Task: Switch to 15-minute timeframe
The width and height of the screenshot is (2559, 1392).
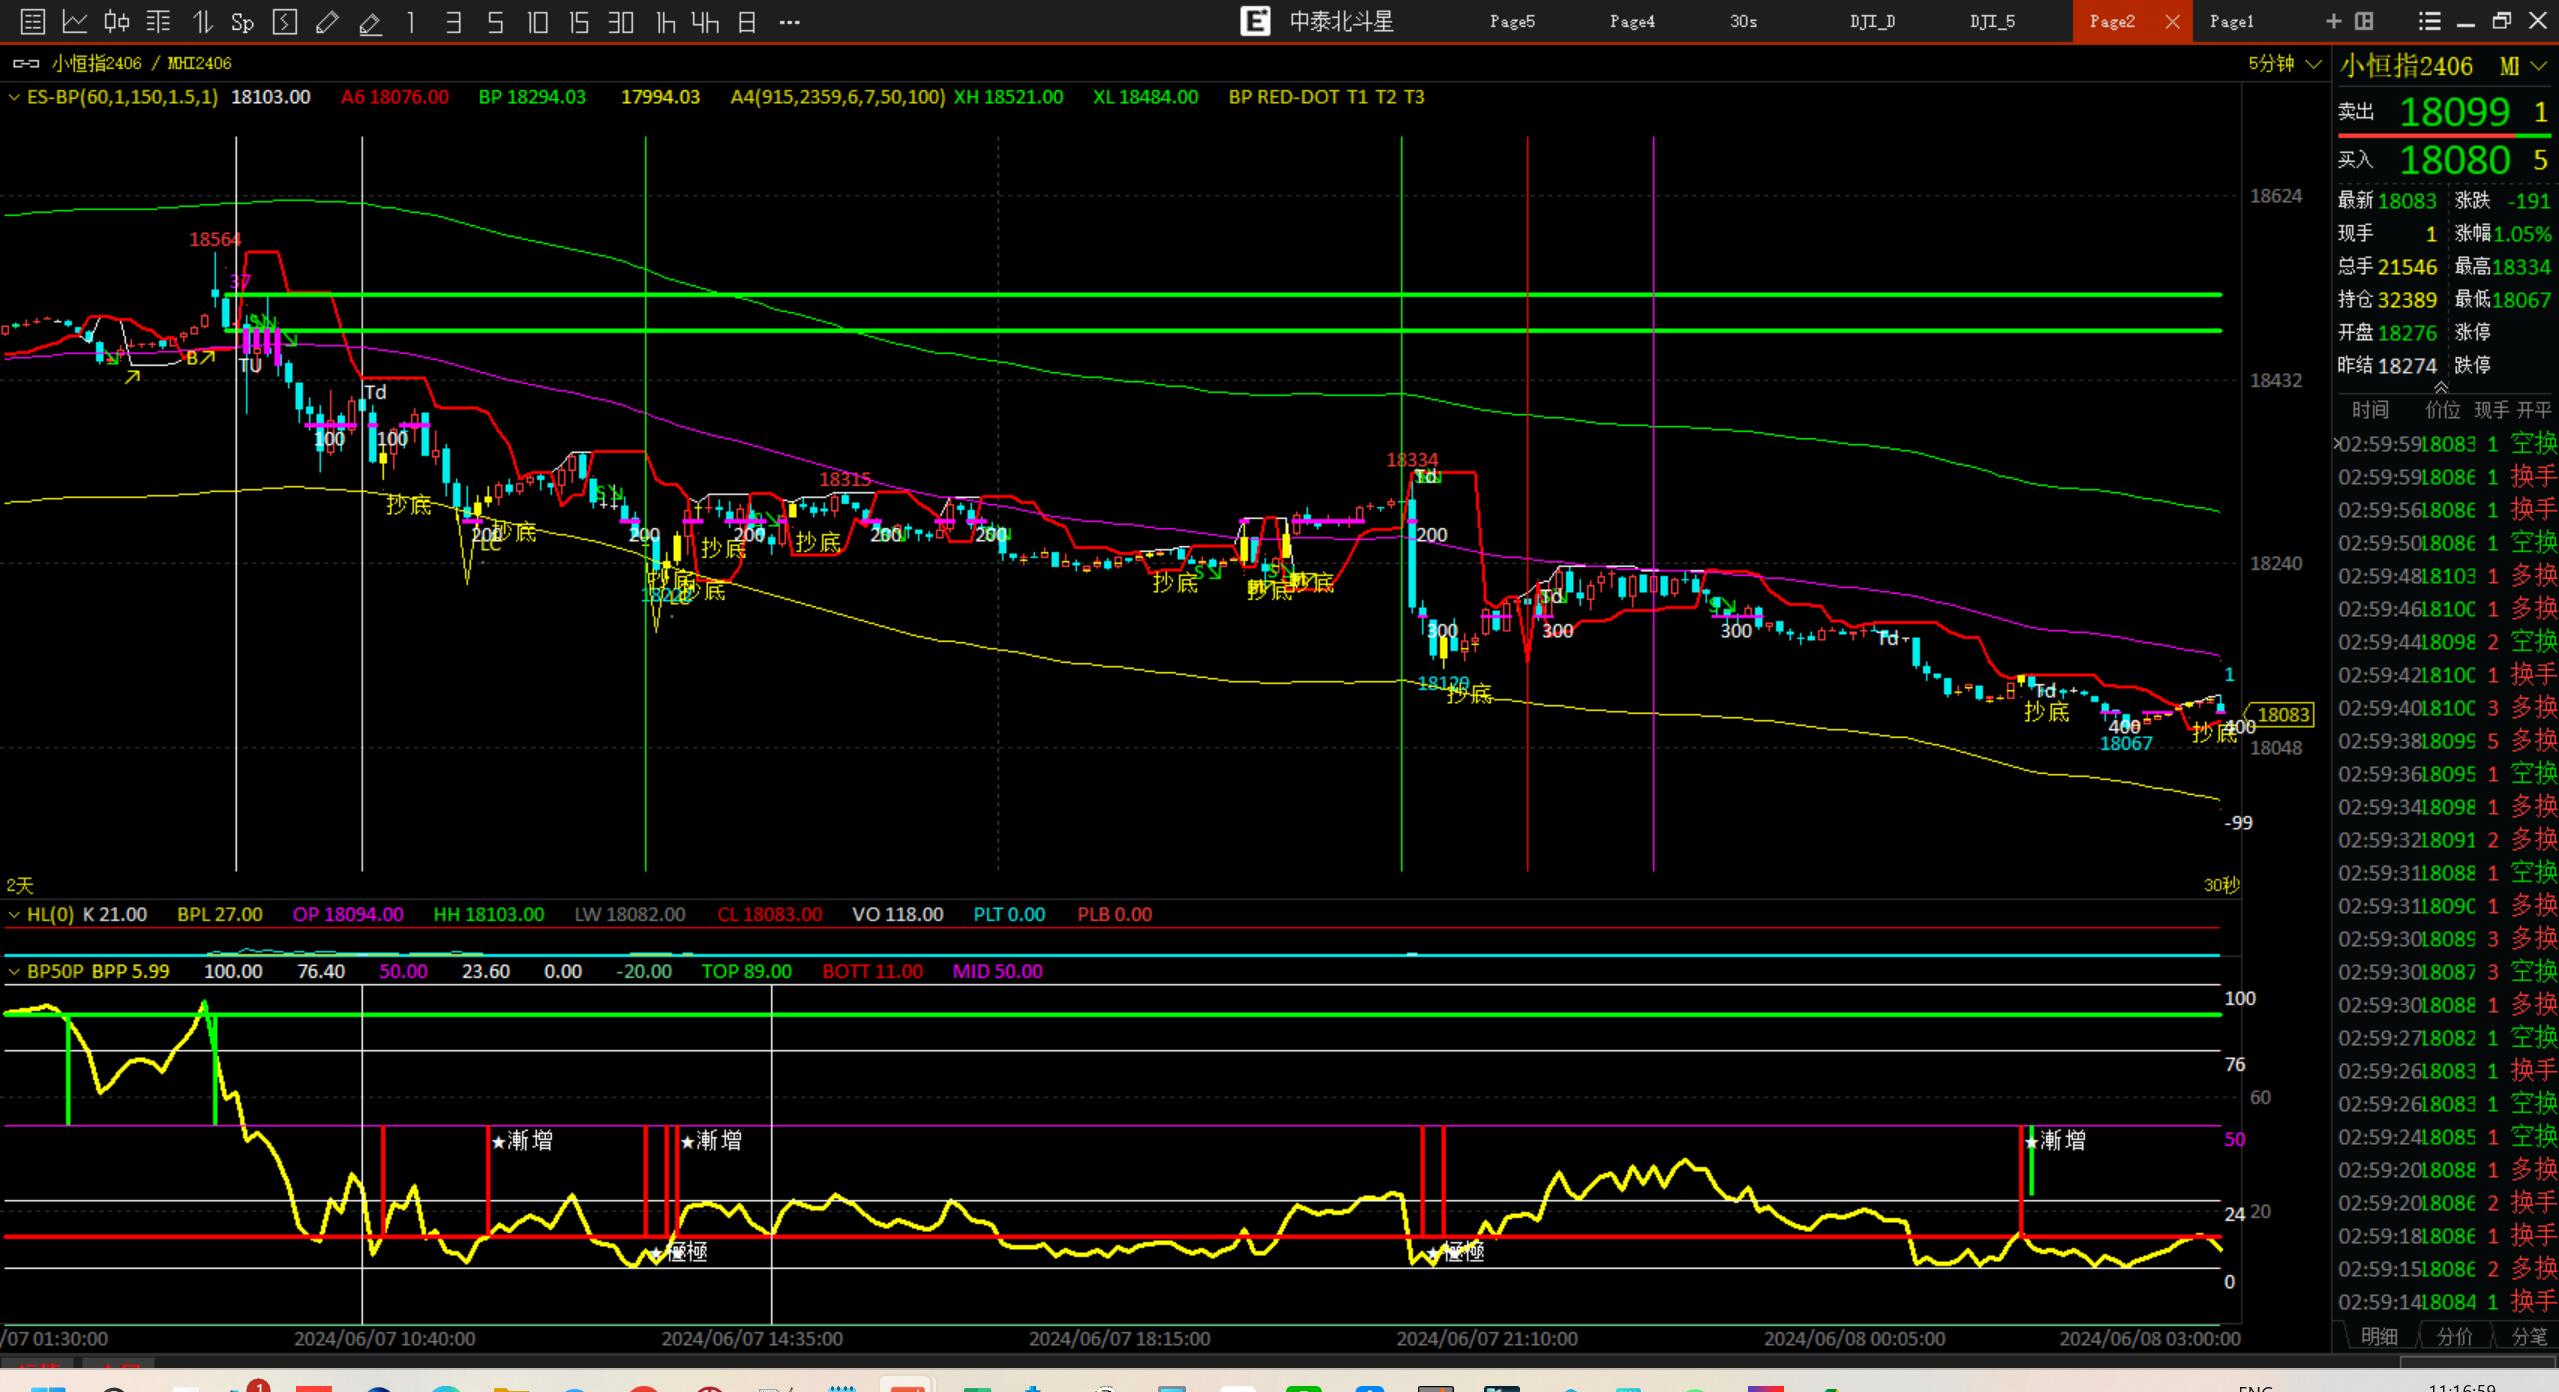Action: click(578, 22)
